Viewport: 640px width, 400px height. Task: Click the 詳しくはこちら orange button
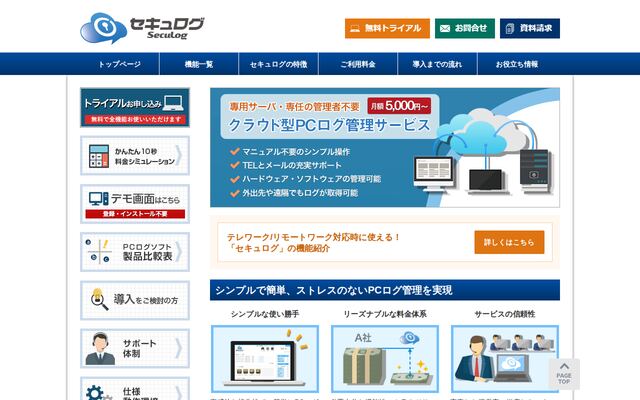tap(509, 242)
